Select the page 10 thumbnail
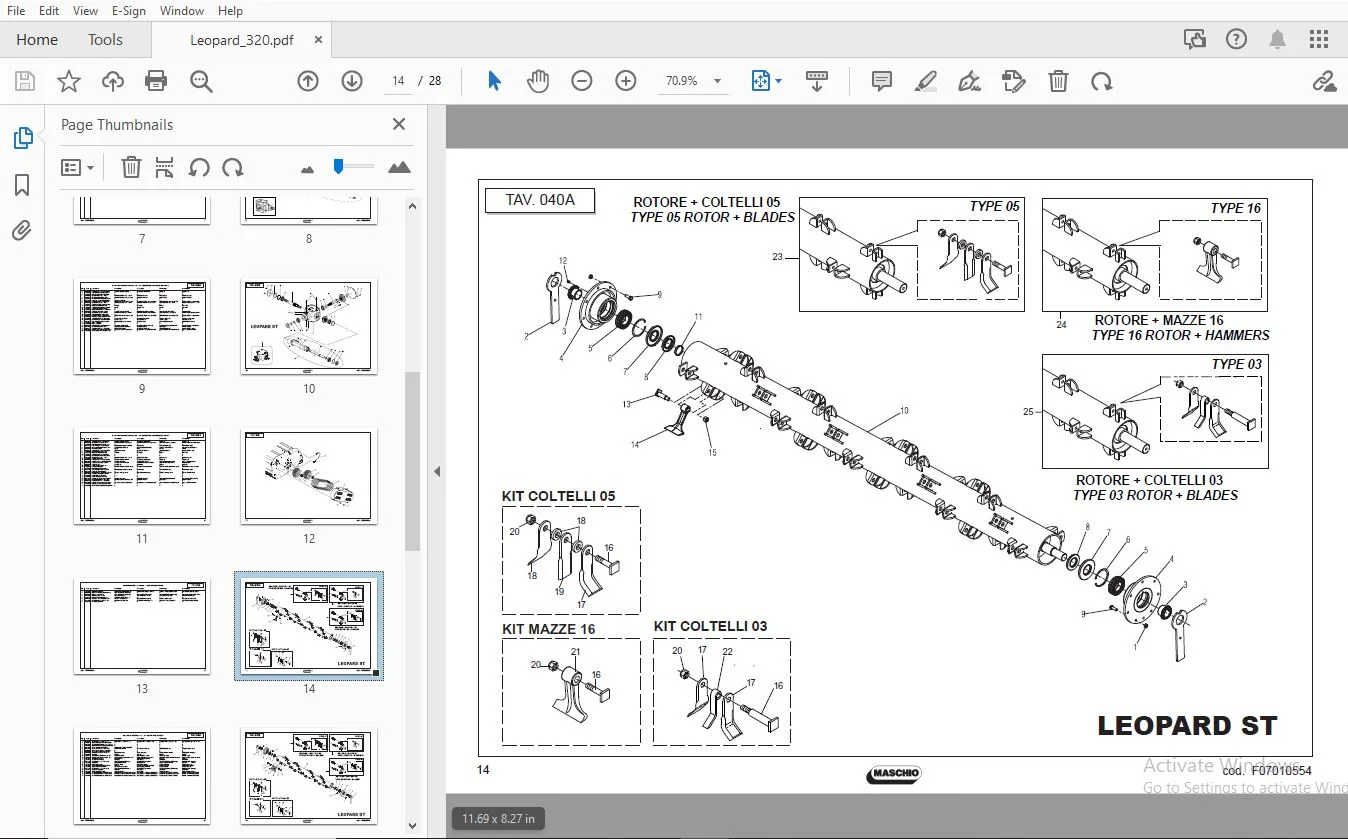Viewport: 1348px width, 839px height. pos(309,326)
